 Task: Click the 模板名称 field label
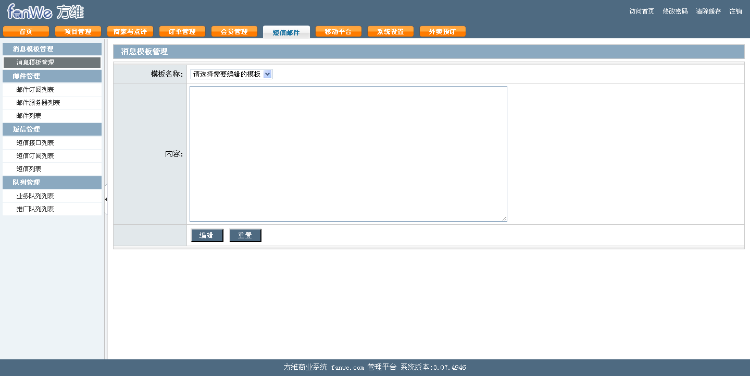click(166, 74)
